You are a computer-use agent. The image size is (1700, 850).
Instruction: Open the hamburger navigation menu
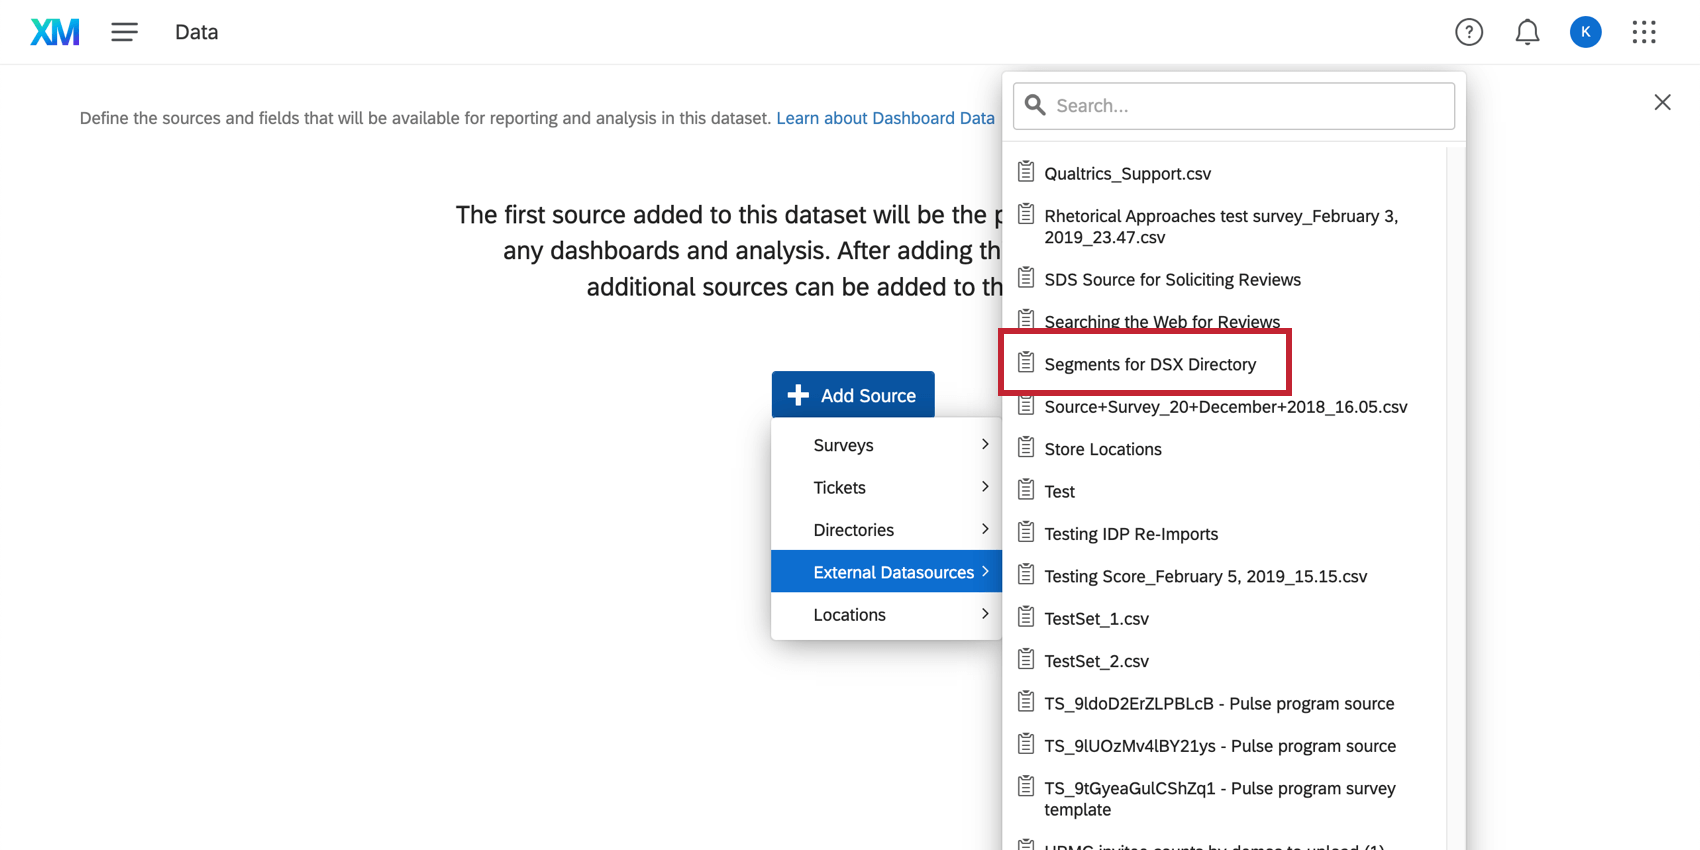[124, 32]
